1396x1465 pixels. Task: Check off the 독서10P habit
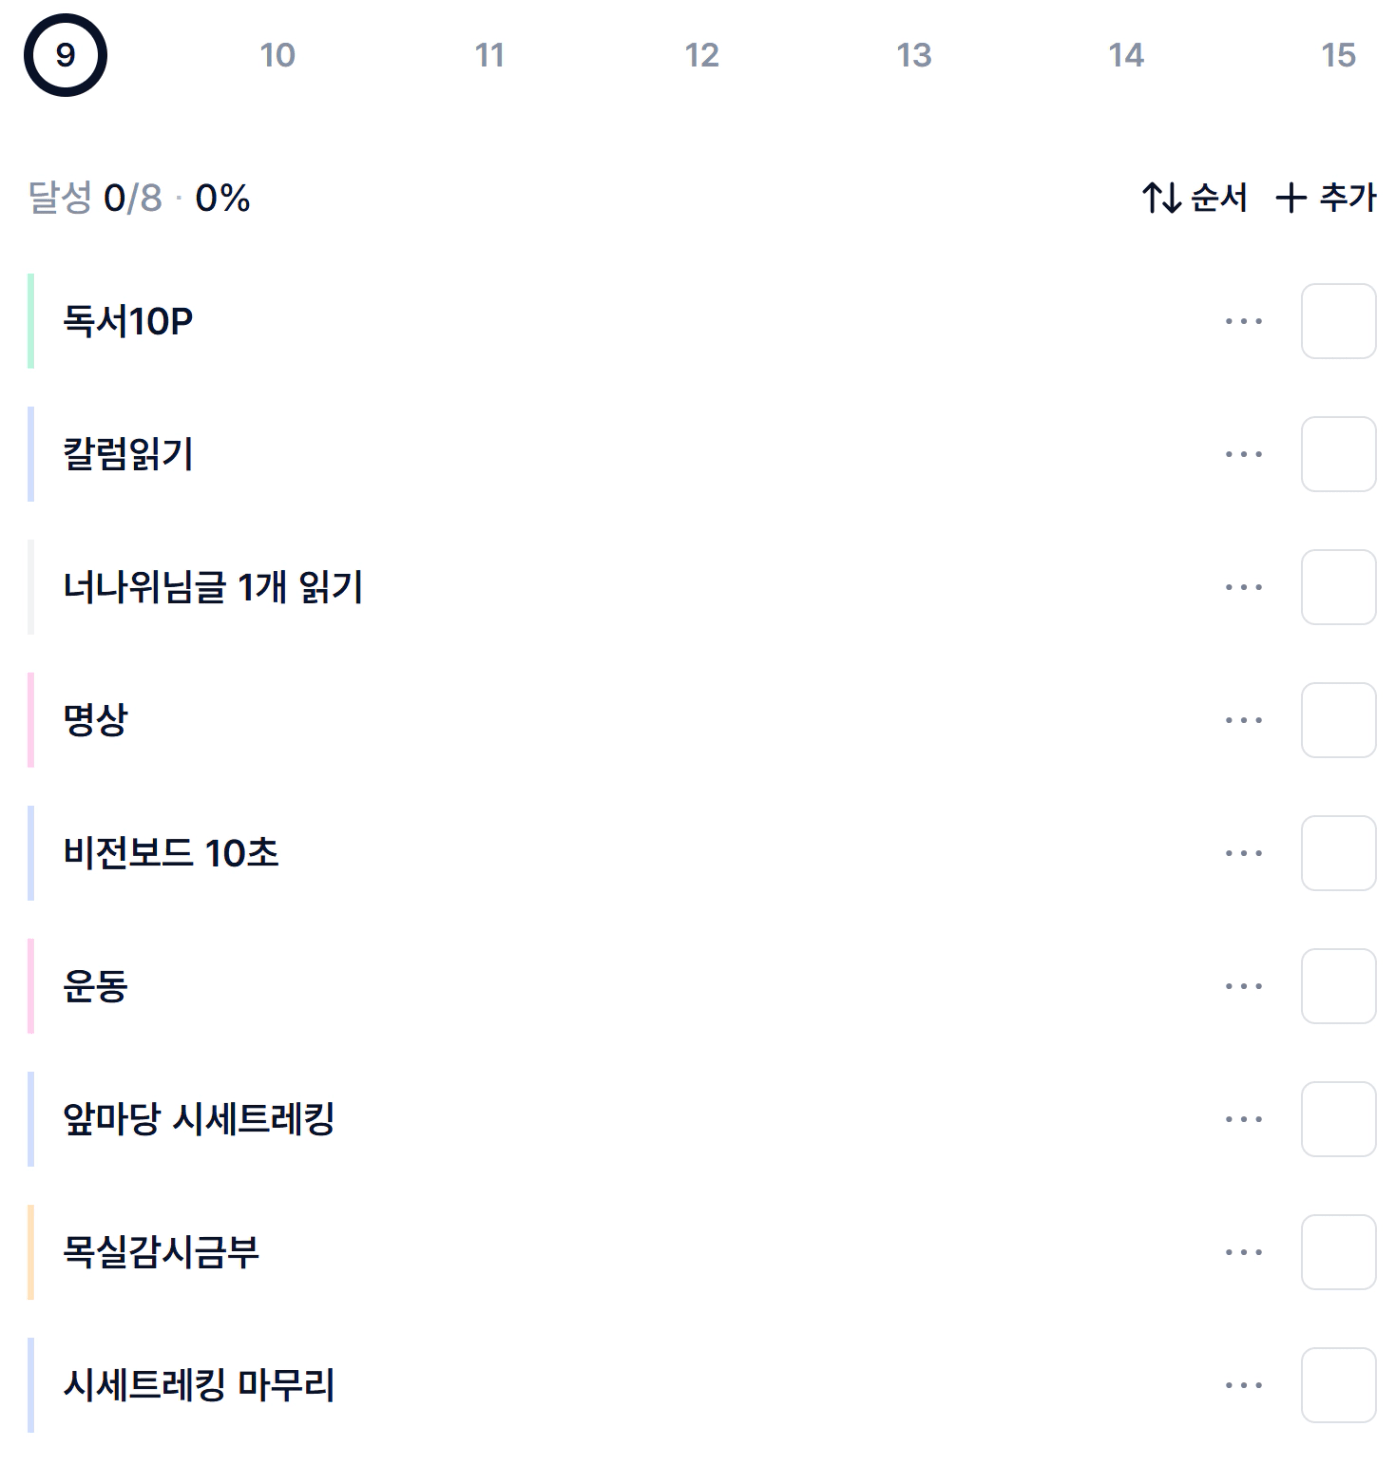click(1338, 321)
